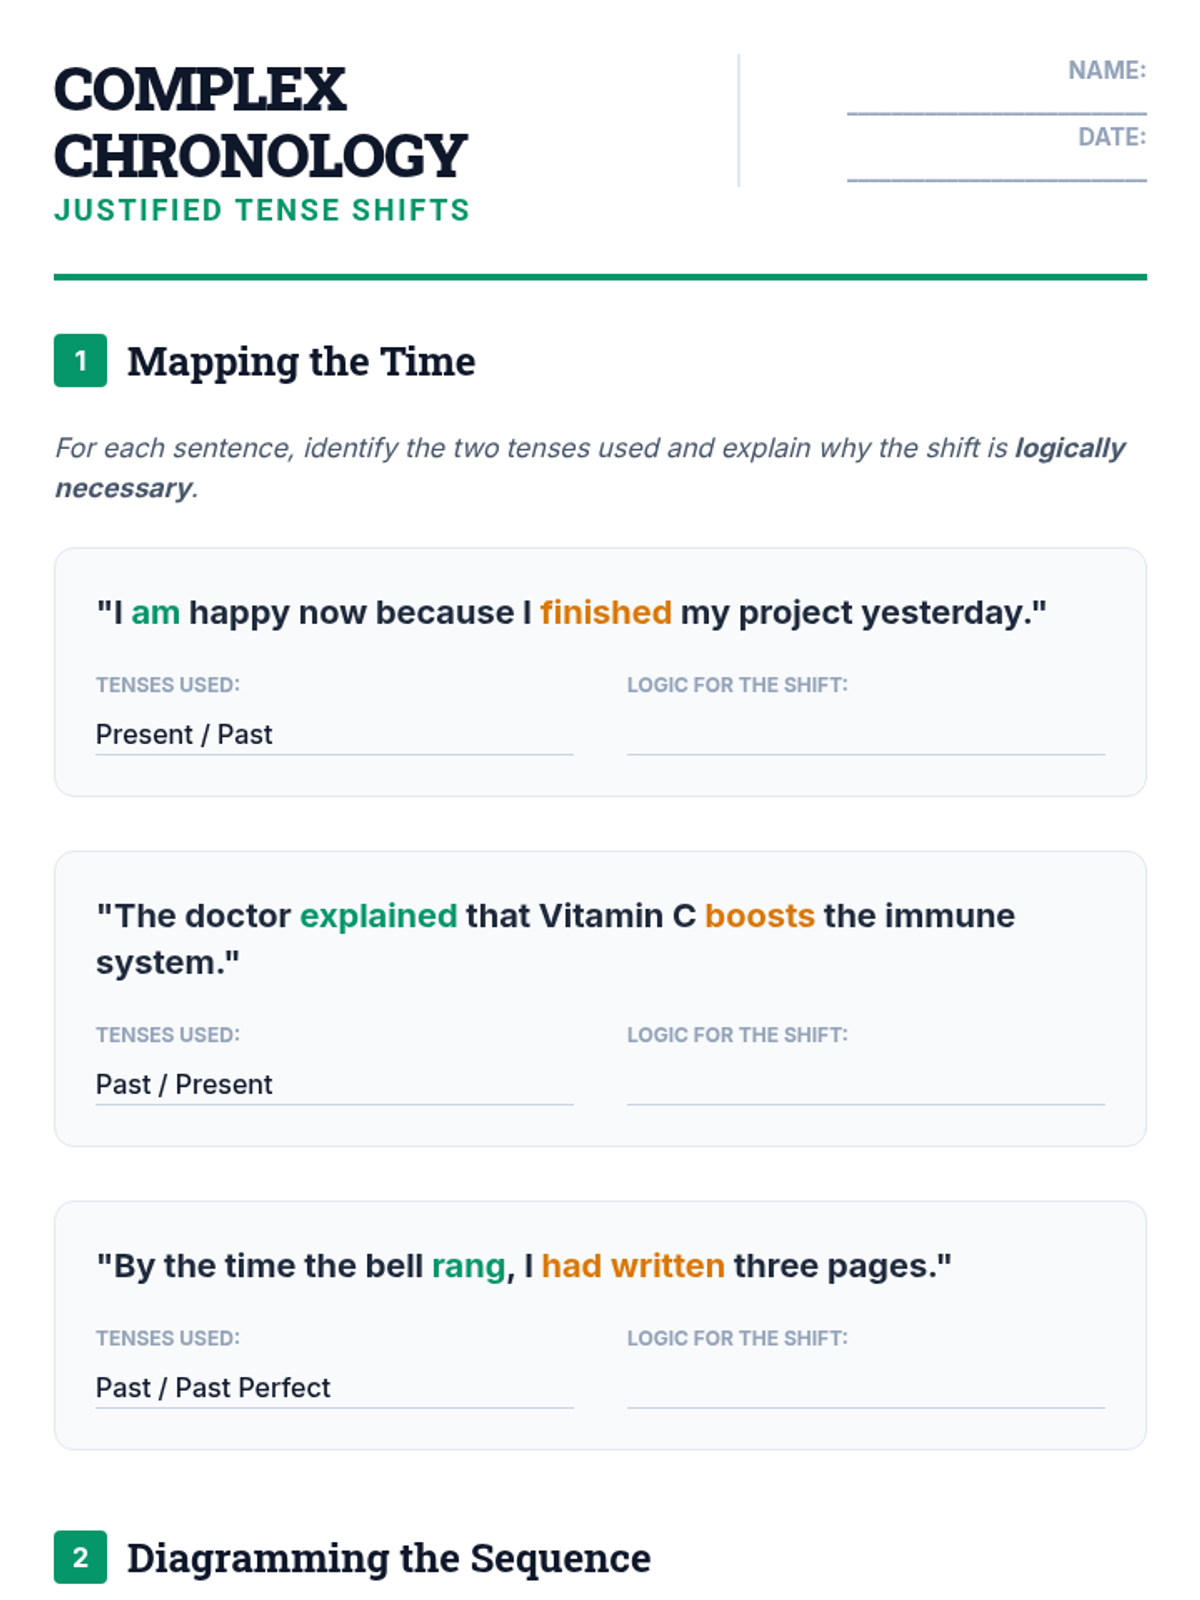The width and height of the screenshot is (1200, 1600).
Task: Click the logic line for the "finished my project" sentence
Action: coord(865,737)
